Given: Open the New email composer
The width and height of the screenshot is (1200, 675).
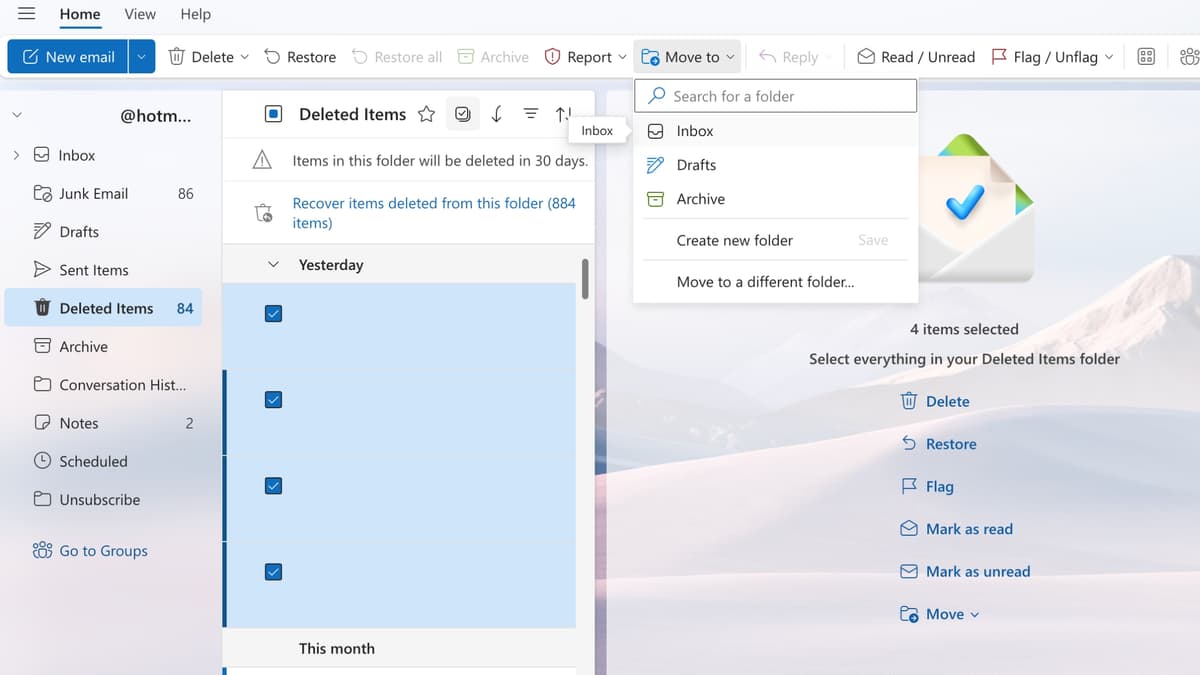Looking at the screenshot, I should tap(67, 57).
